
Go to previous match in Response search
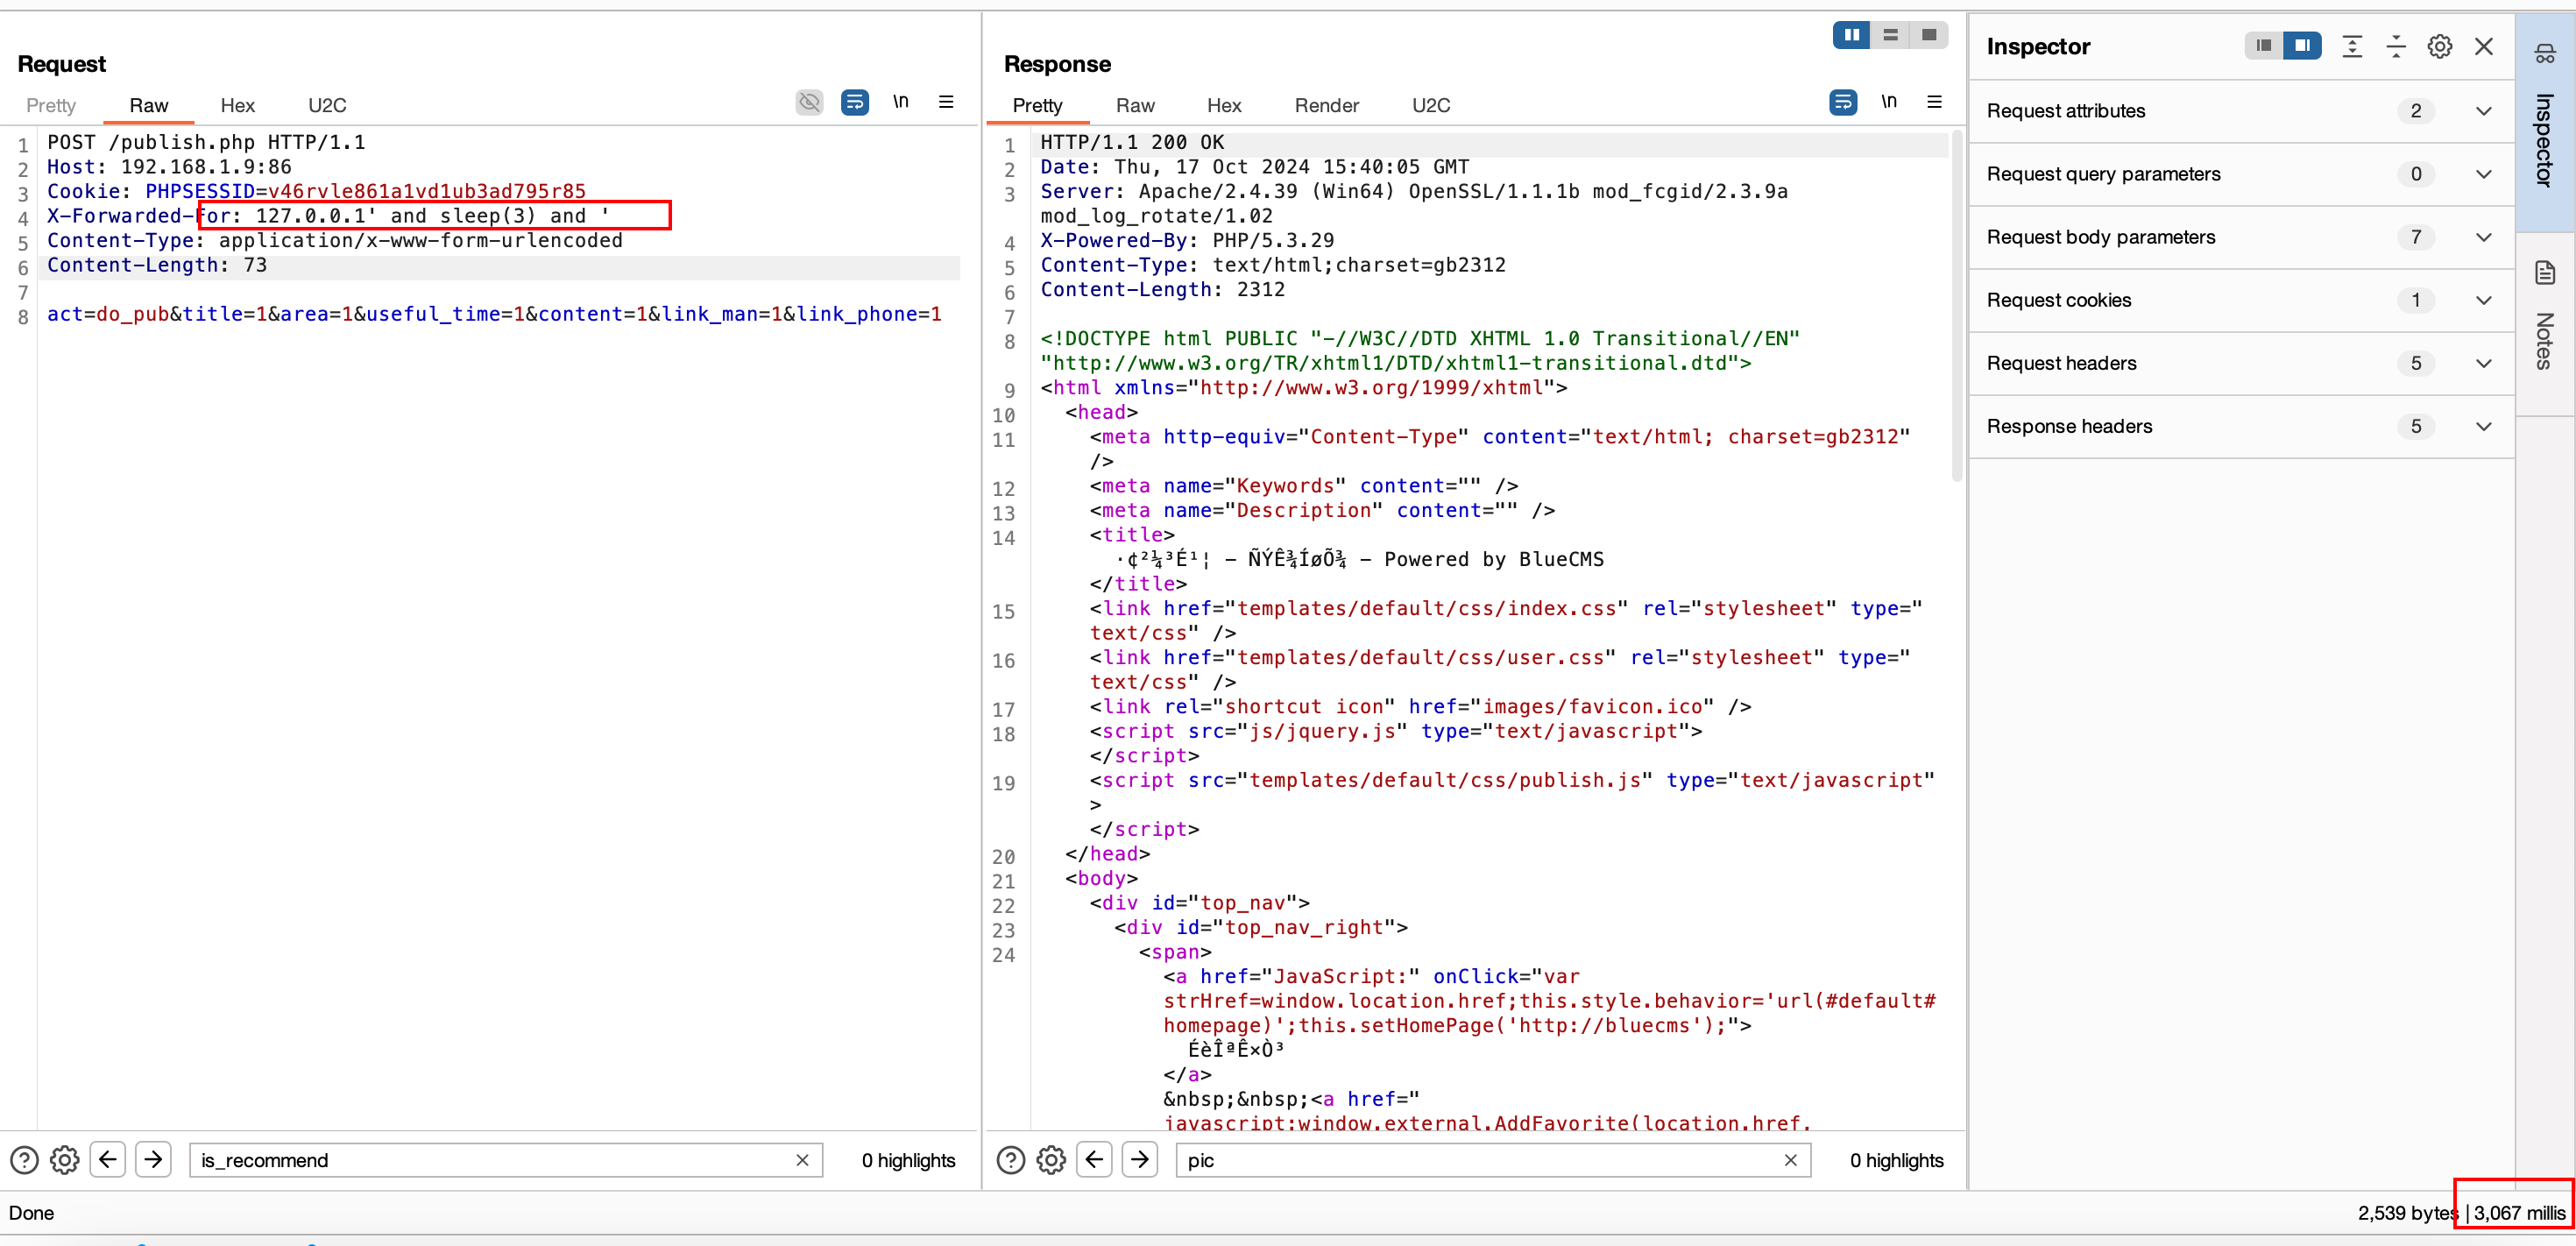click(x=1095, y=1160)
